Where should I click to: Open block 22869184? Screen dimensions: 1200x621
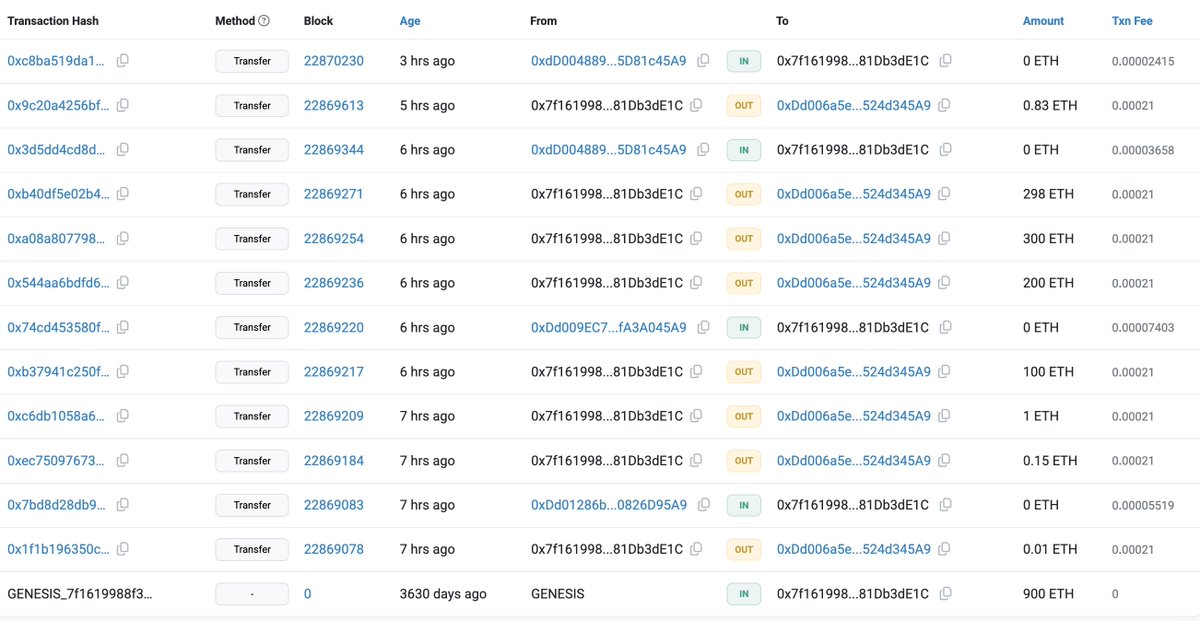334,461
